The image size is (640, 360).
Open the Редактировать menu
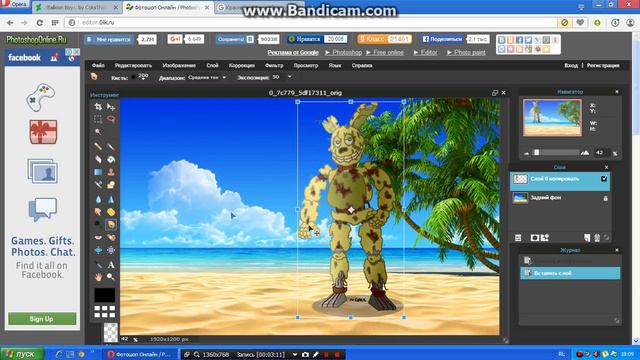[x=133, y=65]
